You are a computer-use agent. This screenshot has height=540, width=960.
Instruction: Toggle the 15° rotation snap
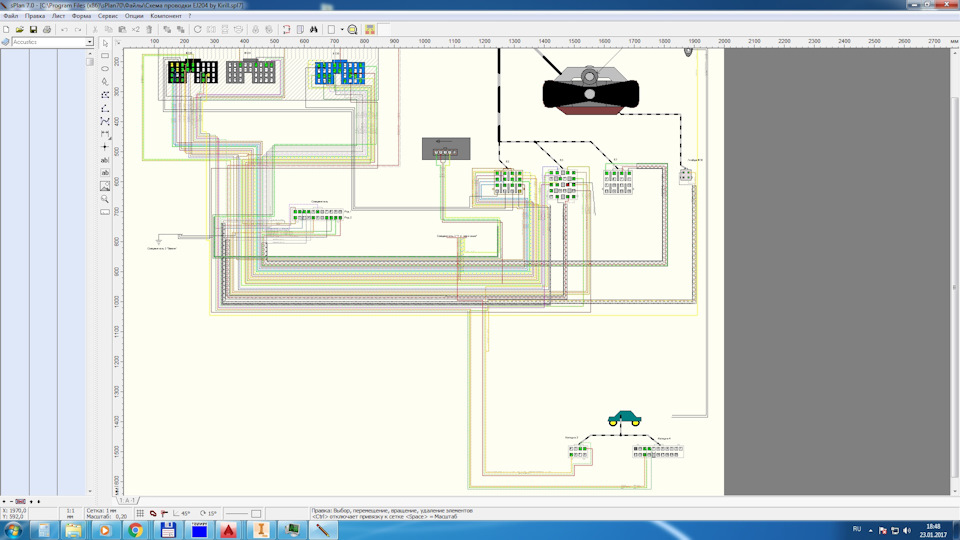pos(209,513)
